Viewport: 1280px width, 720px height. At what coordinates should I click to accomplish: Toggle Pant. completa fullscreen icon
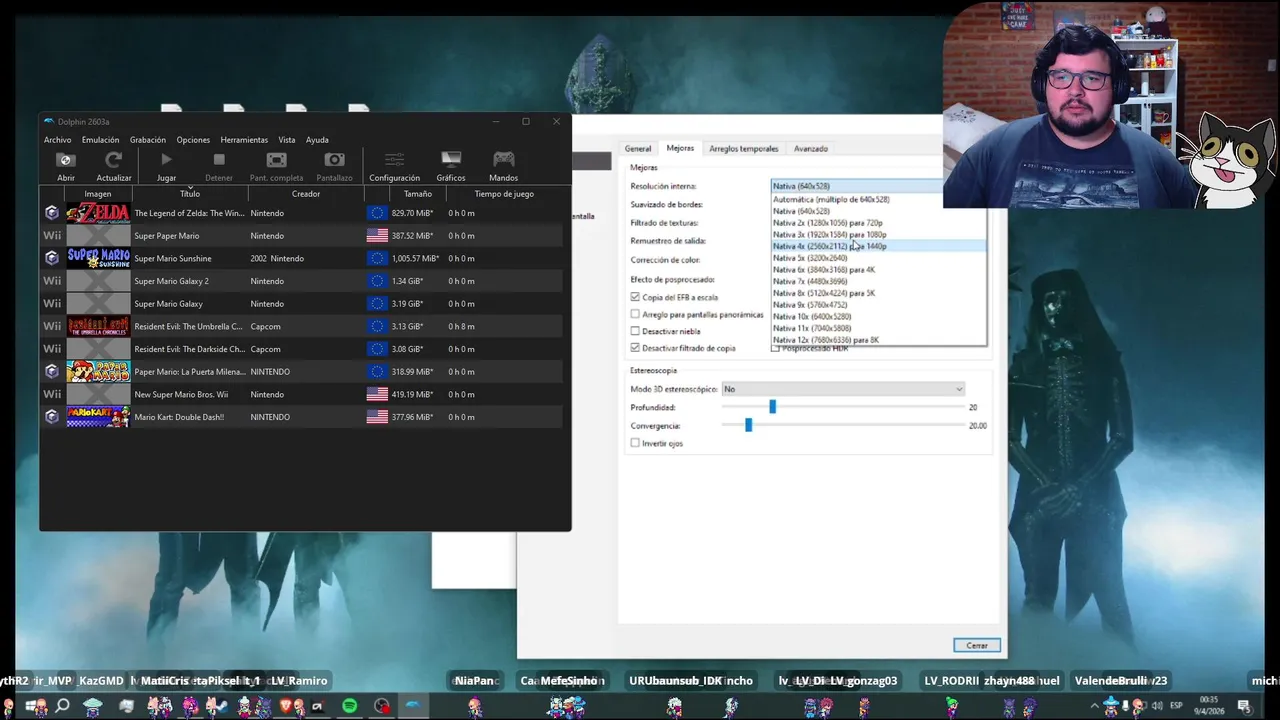point(276,160)
